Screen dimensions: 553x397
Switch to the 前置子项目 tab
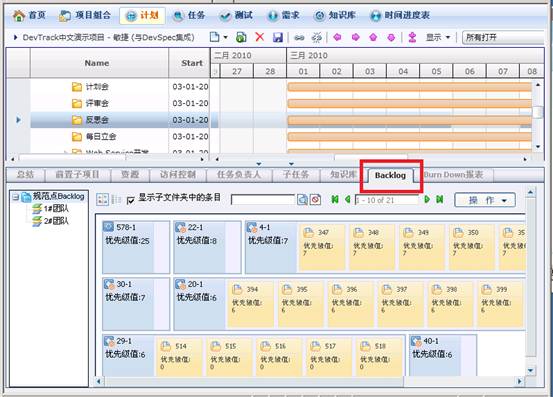[77, 175]
